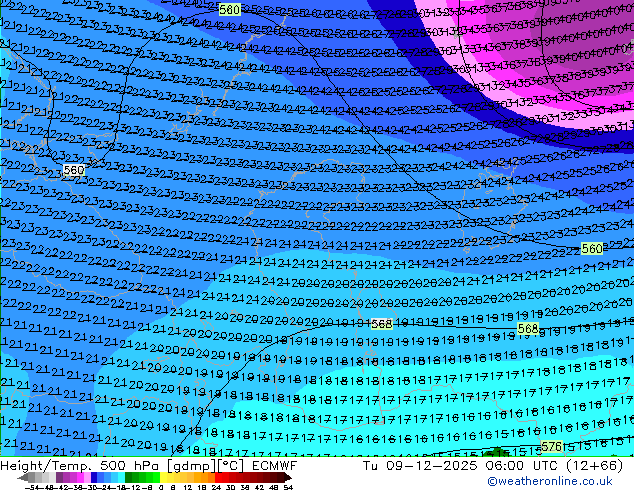Screen dimensions: 634x490
Task: Click the ECMWF model name text
Action: (275, 466)
